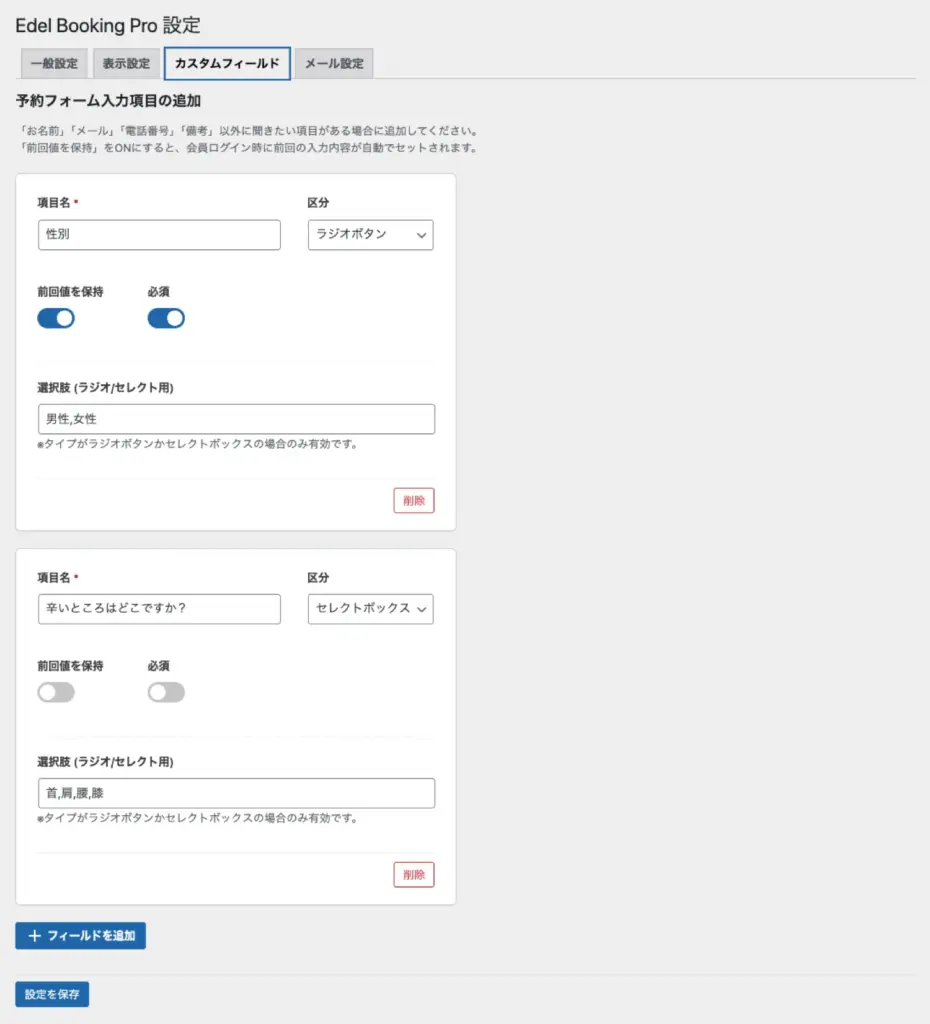Click the 性別 field name input
930x1024 pixels.
tap(159, 235)
